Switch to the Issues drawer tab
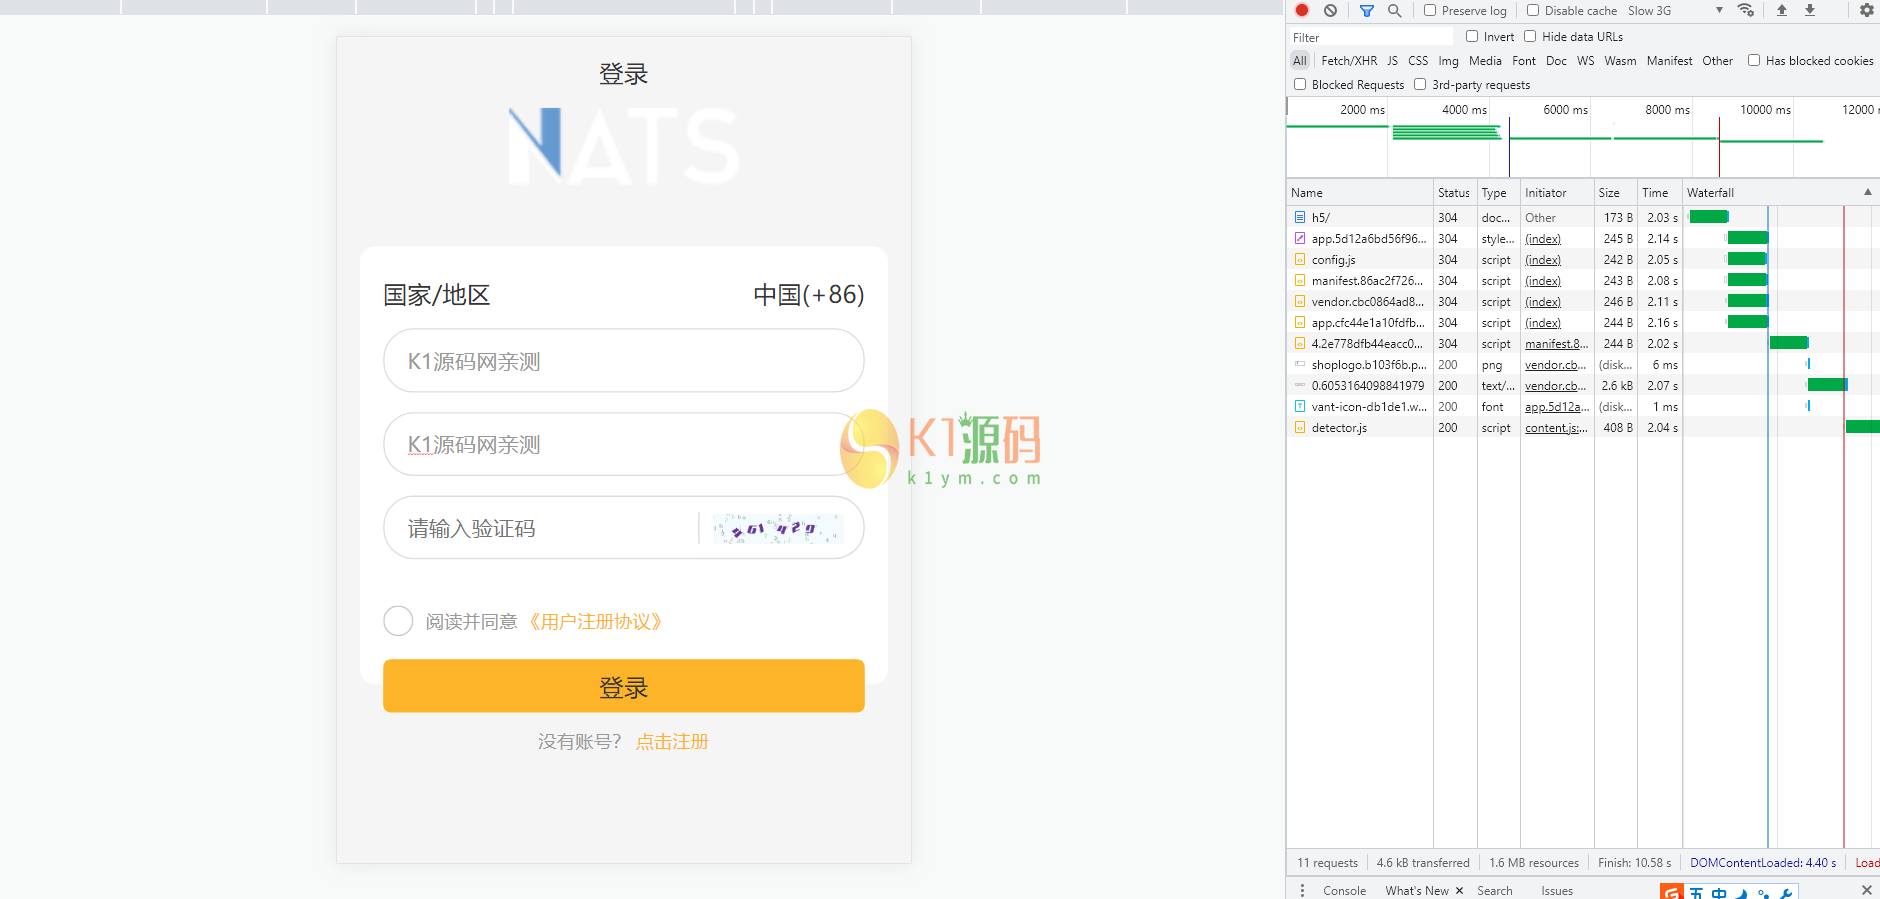The image size is (1880, 899). pyautogui.click(x=1557, y=891)
